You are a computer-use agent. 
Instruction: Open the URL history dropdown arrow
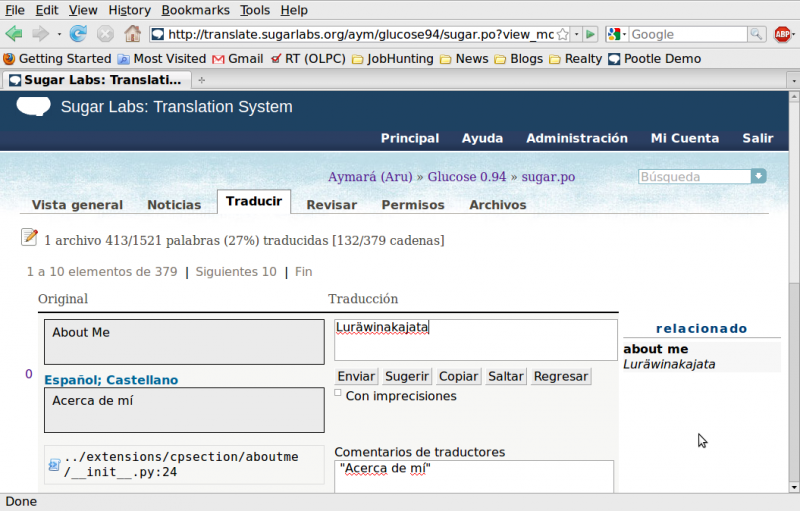coord(578,34)
